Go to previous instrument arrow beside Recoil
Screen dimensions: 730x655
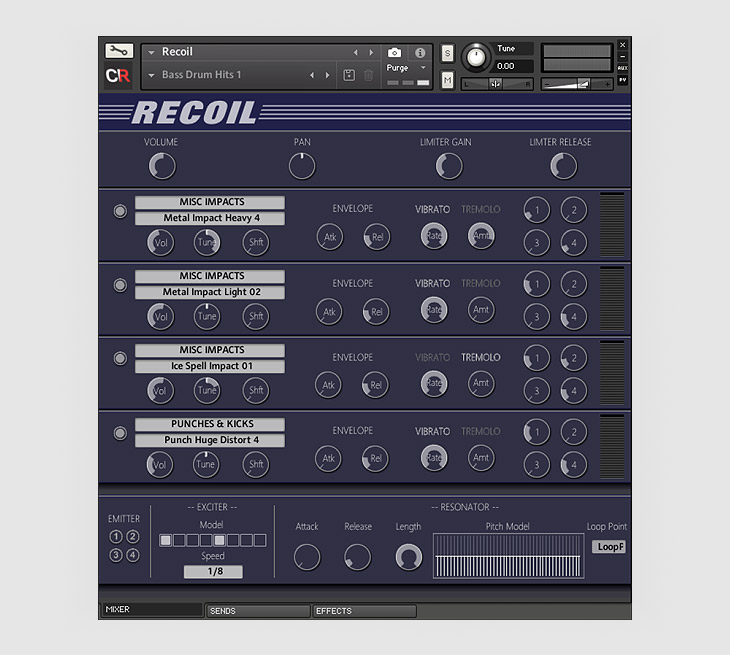pyautogui.click(x=356, y=53)
